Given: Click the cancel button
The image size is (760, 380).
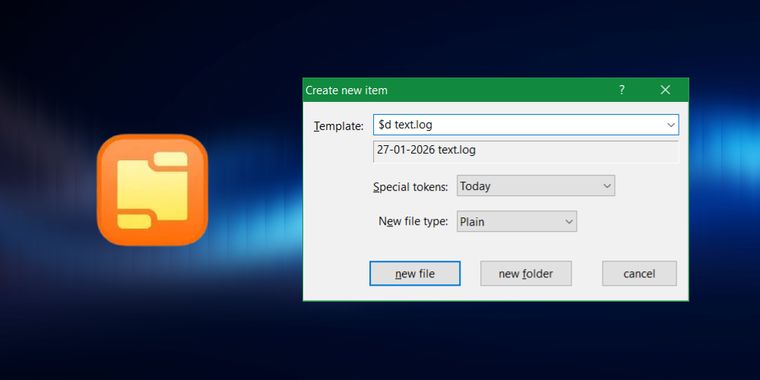Looking at the screenshot, I should (639, 273).
